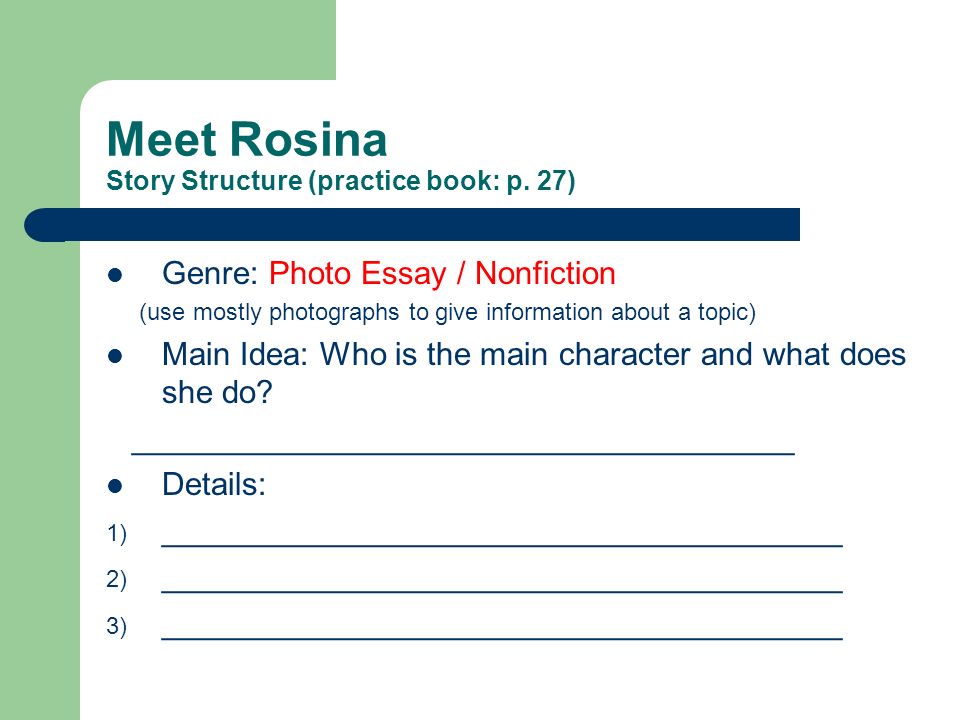
Task: Click the number 3) list marker
Action: (116, 626)
